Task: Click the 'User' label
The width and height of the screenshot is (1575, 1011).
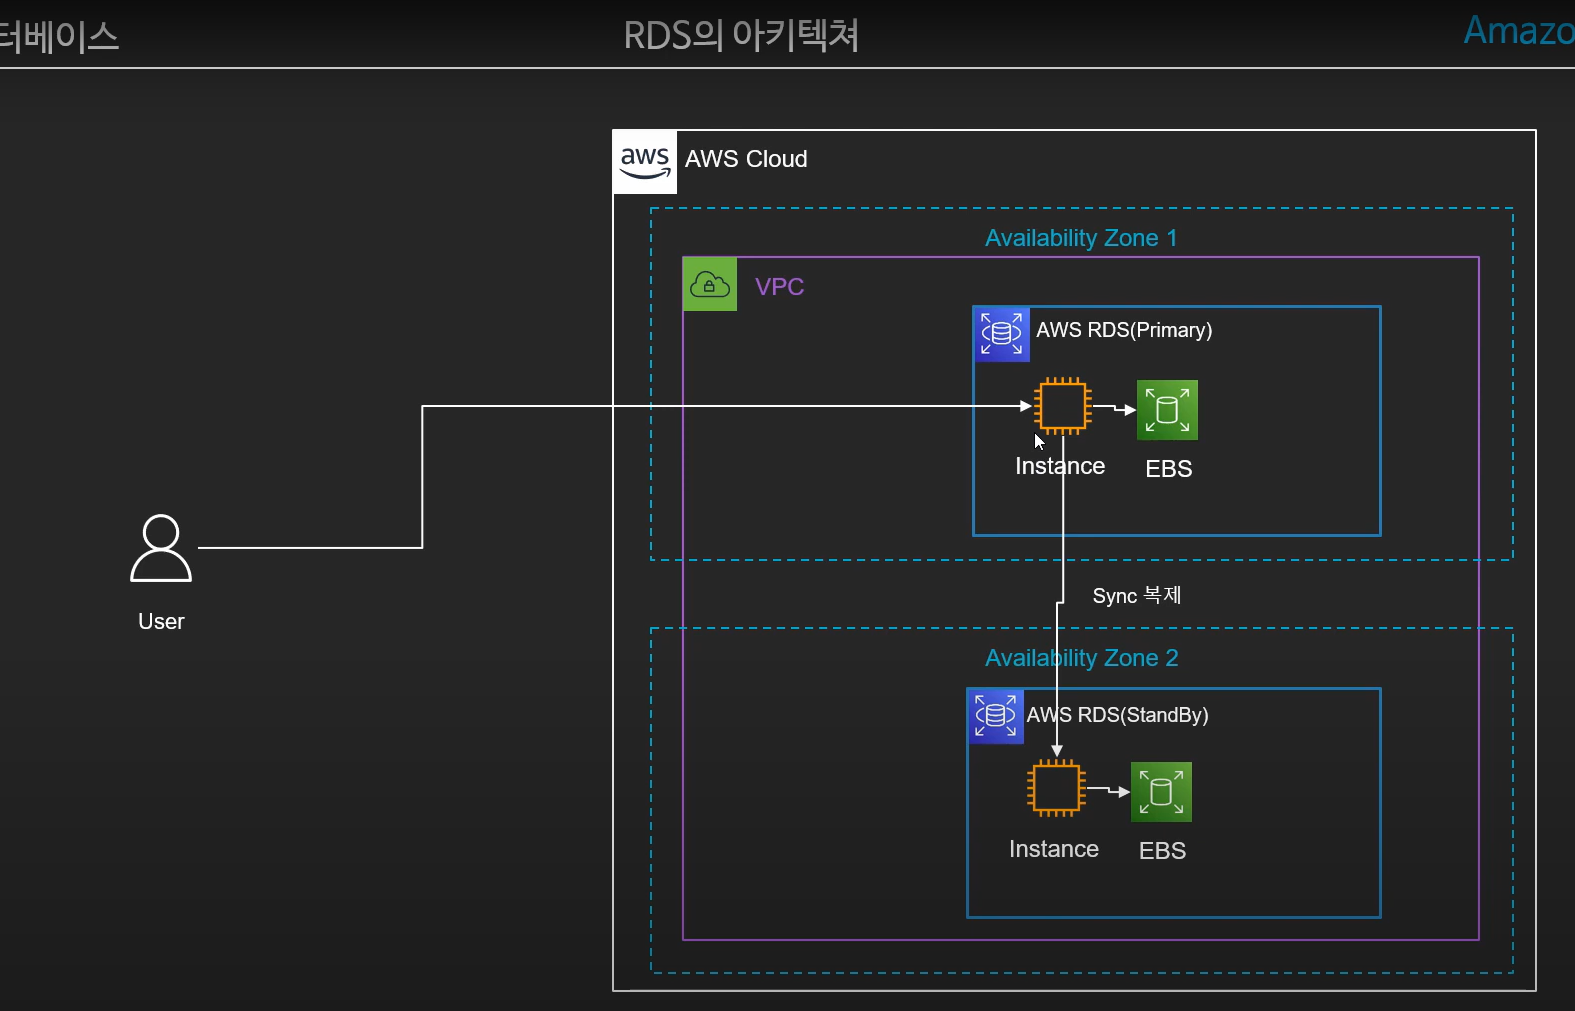Action: [161, 621]
